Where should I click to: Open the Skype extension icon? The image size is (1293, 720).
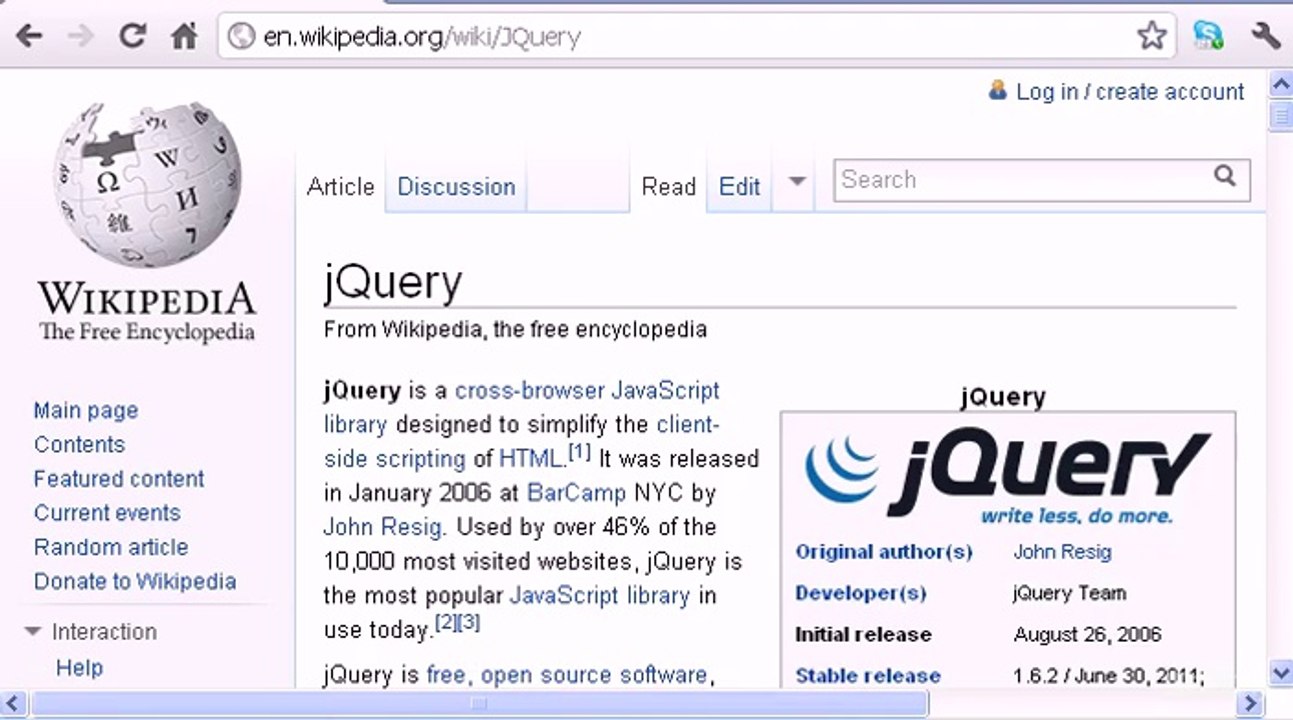pos(1209,37)
